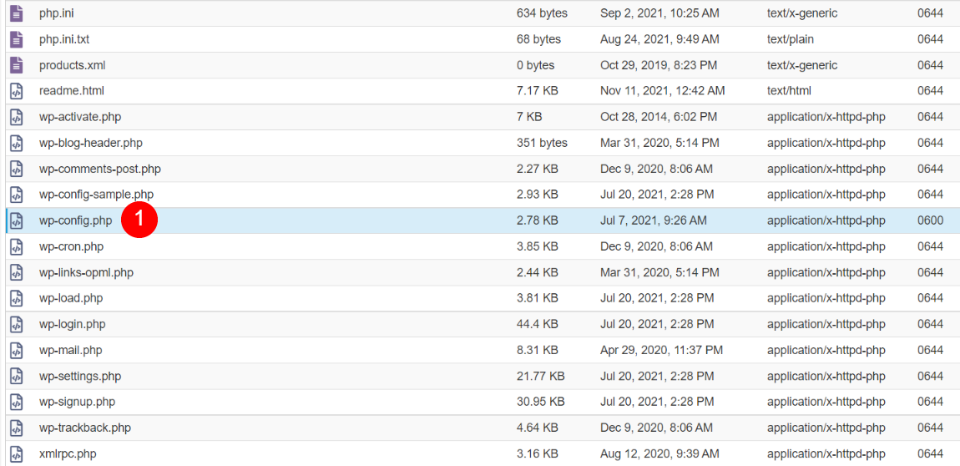Click the red number 1 marker
The width and height of the screenshot is (960, 466).
pyautogui.click(x=140, y=219)
